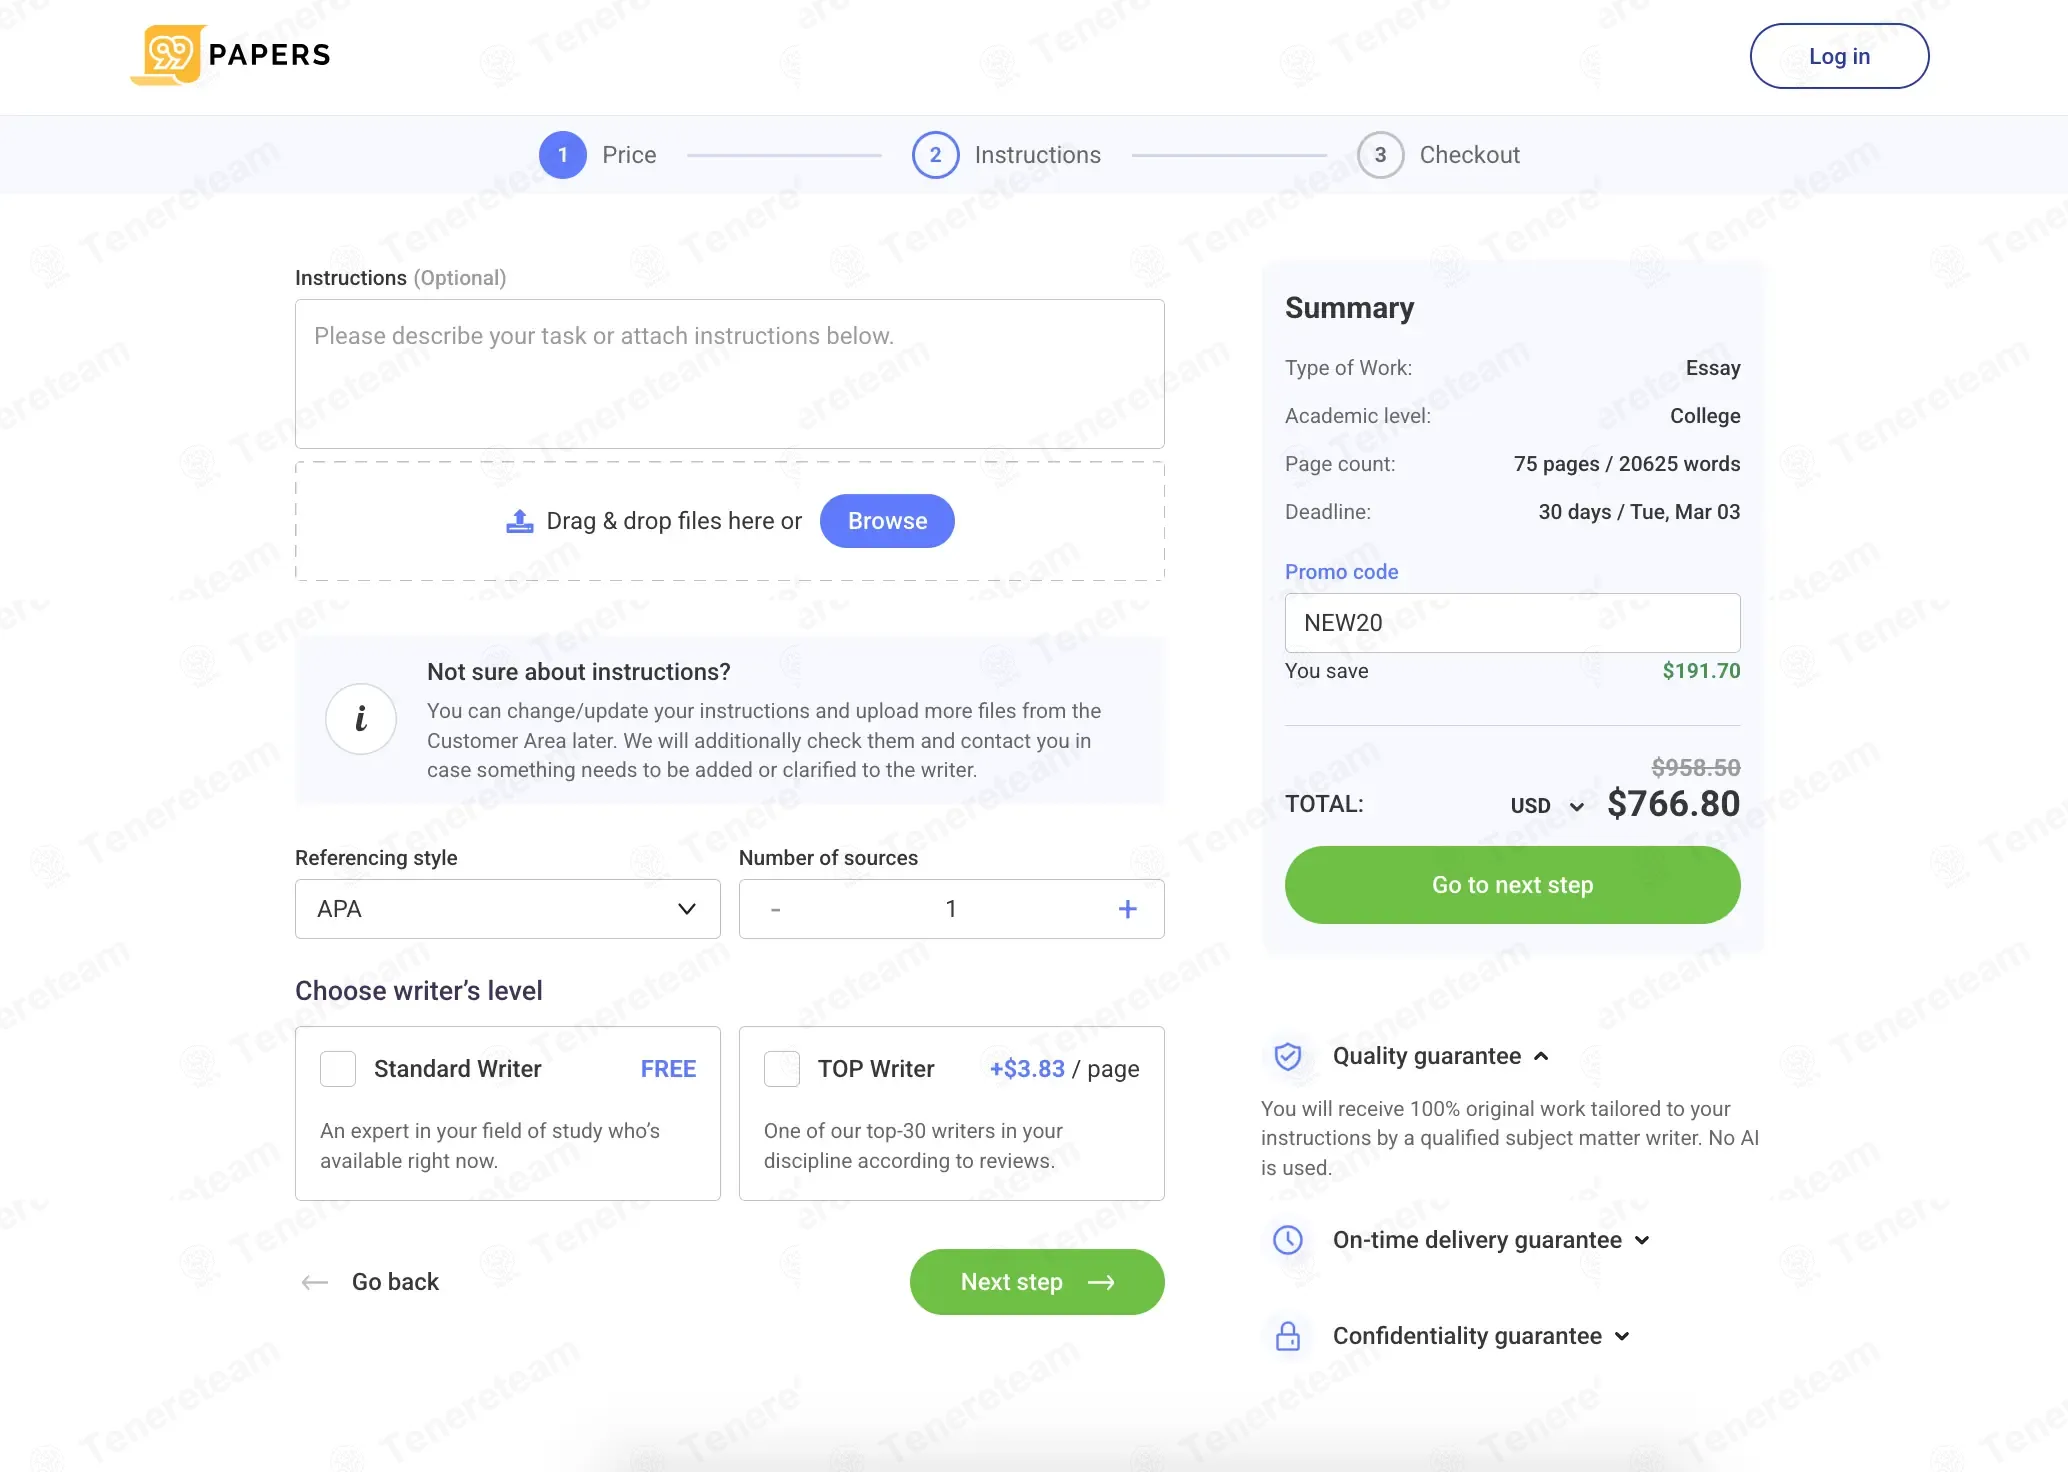2068x1472 pixels.
Task: Decrease number of sources with minus
Action: (x=775, y=909)
